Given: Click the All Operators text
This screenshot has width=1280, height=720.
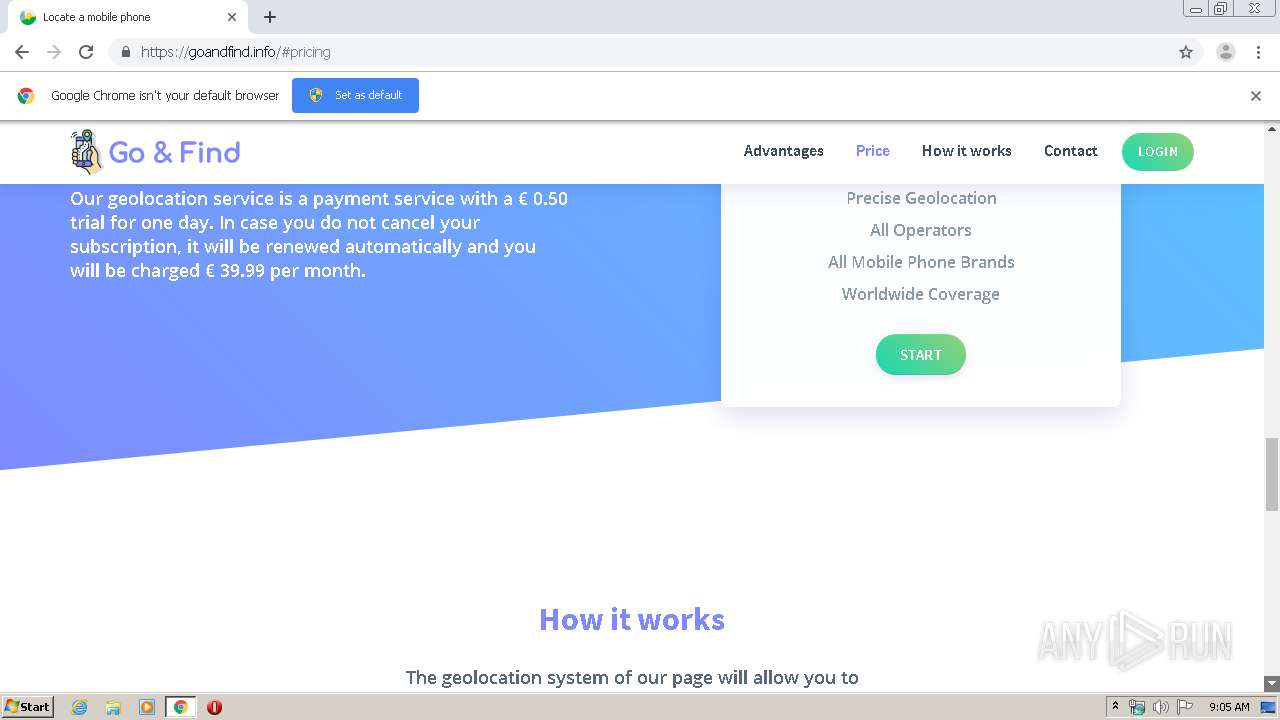Looking at the screenshot, I should coord(921,230).
